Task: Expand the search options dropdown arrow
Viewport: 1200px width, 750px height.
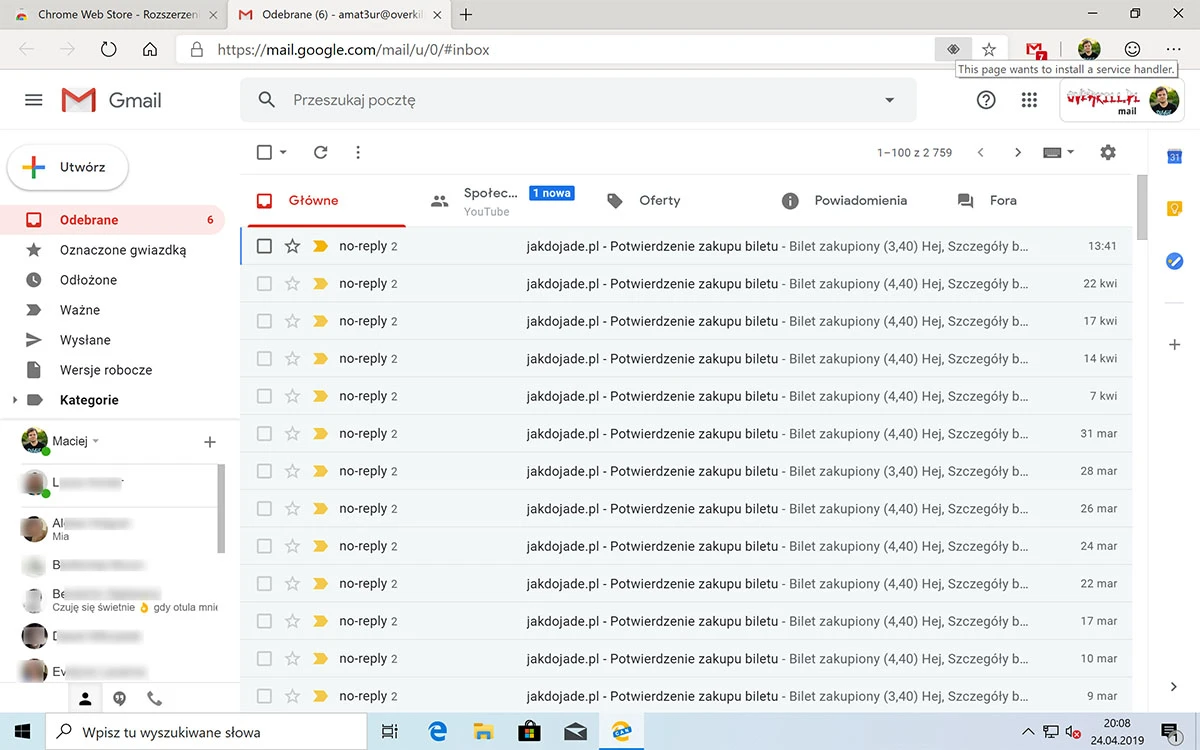Action: pyautogui.click(x=890, y=100)
